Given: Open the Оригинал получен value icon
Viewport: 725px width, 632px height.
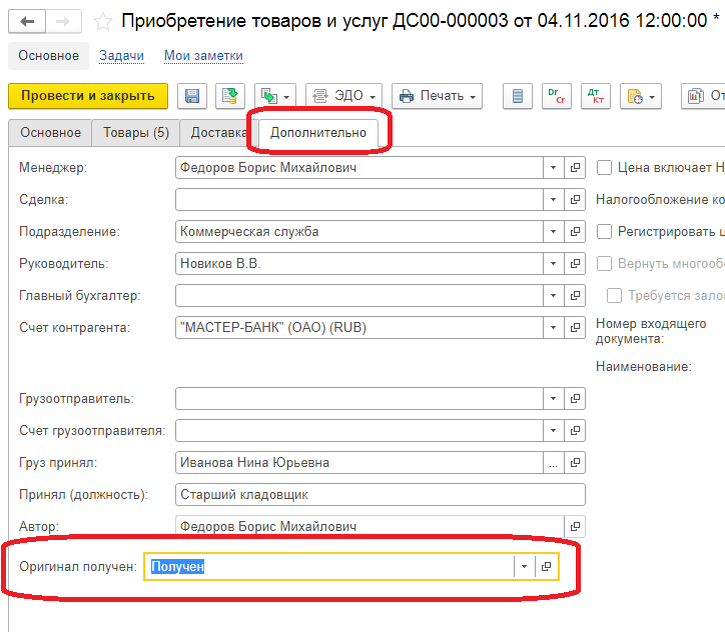Looking at the screenshot, I should tap(547, 566).
